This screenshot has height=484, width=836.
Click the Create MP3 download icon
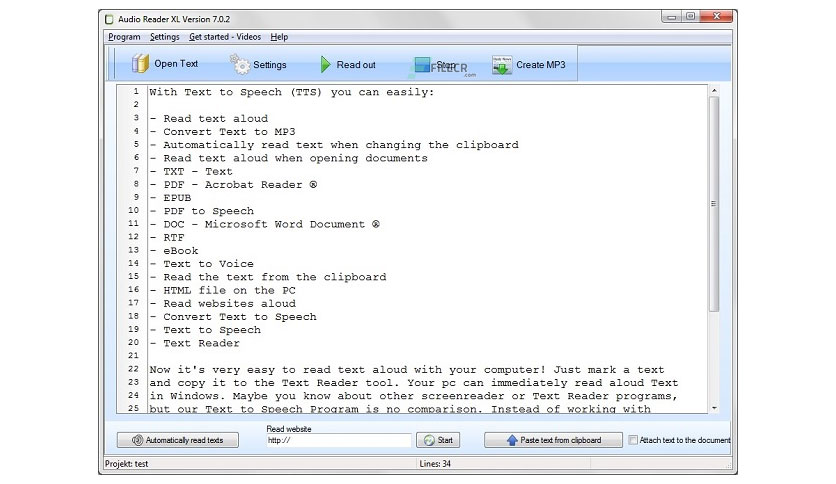click(502, 65)
